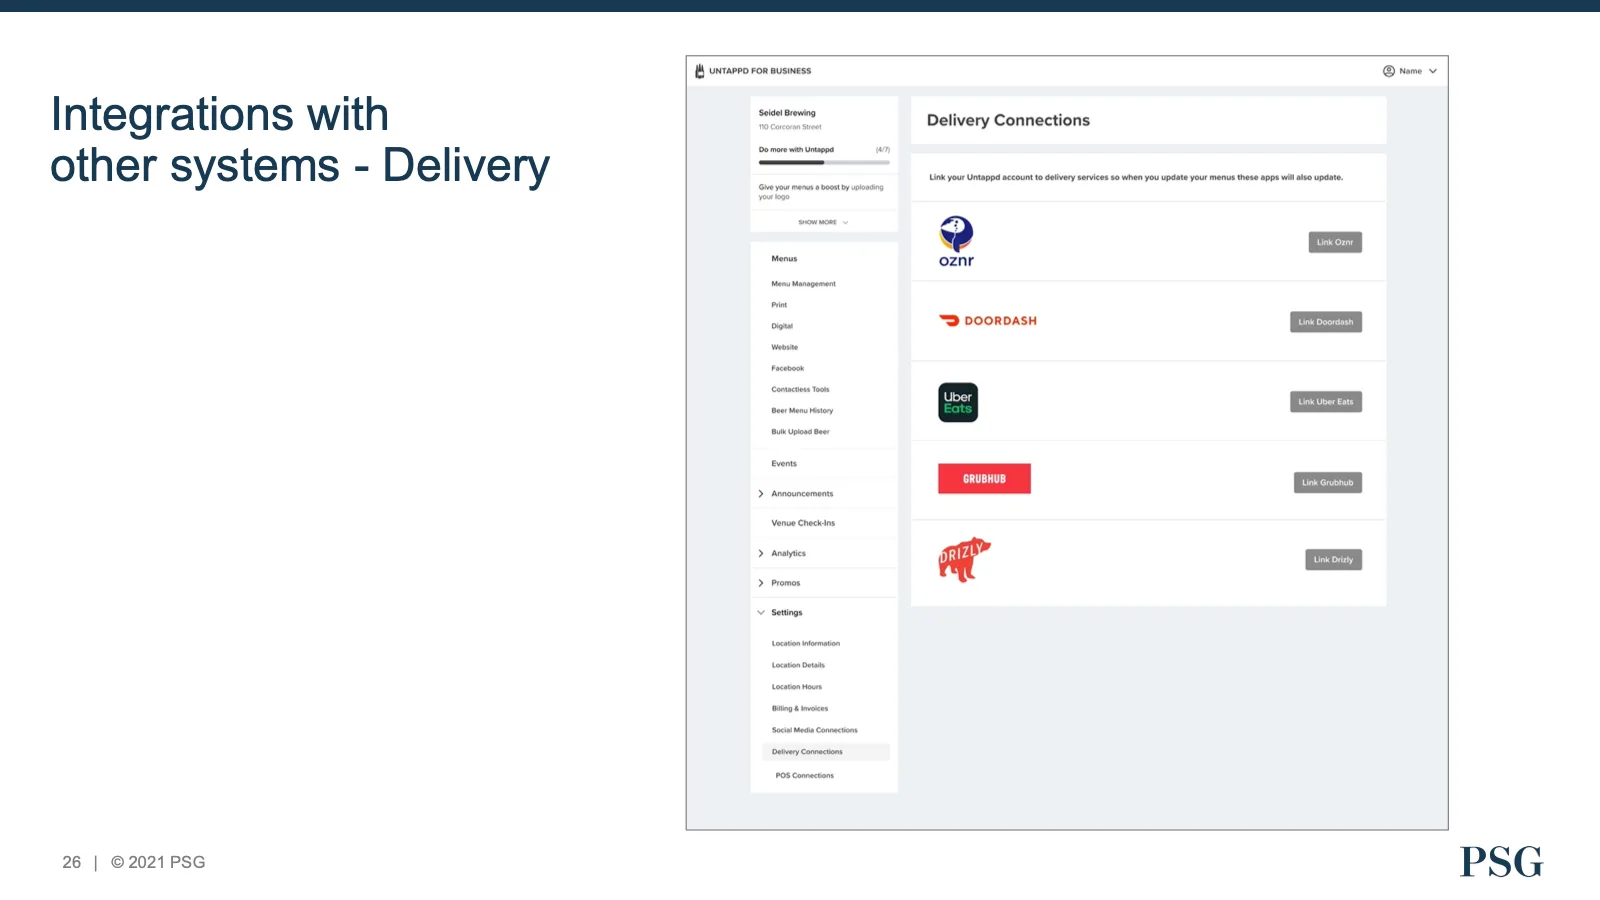
Task: Click the '(4/7)' progress count text
Action: point(883,150)
